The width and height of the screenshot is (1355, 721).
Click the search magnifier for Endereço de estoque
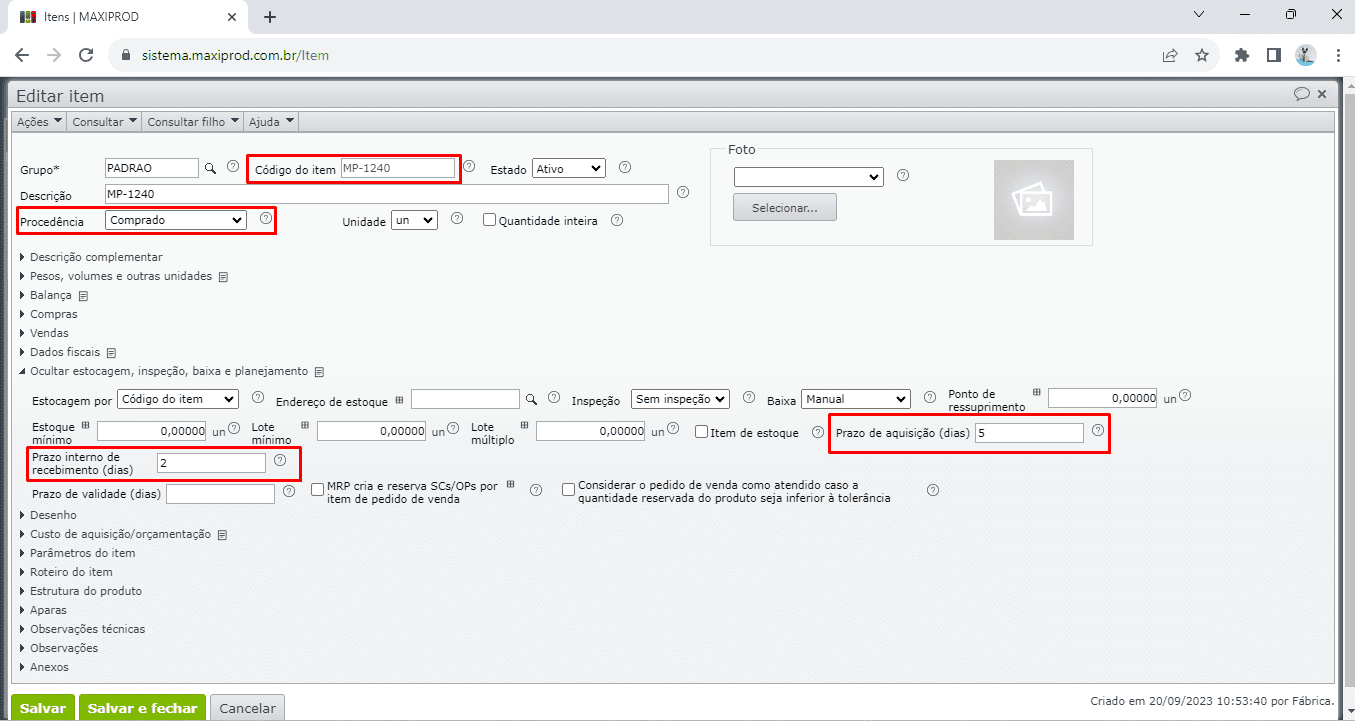532,399
